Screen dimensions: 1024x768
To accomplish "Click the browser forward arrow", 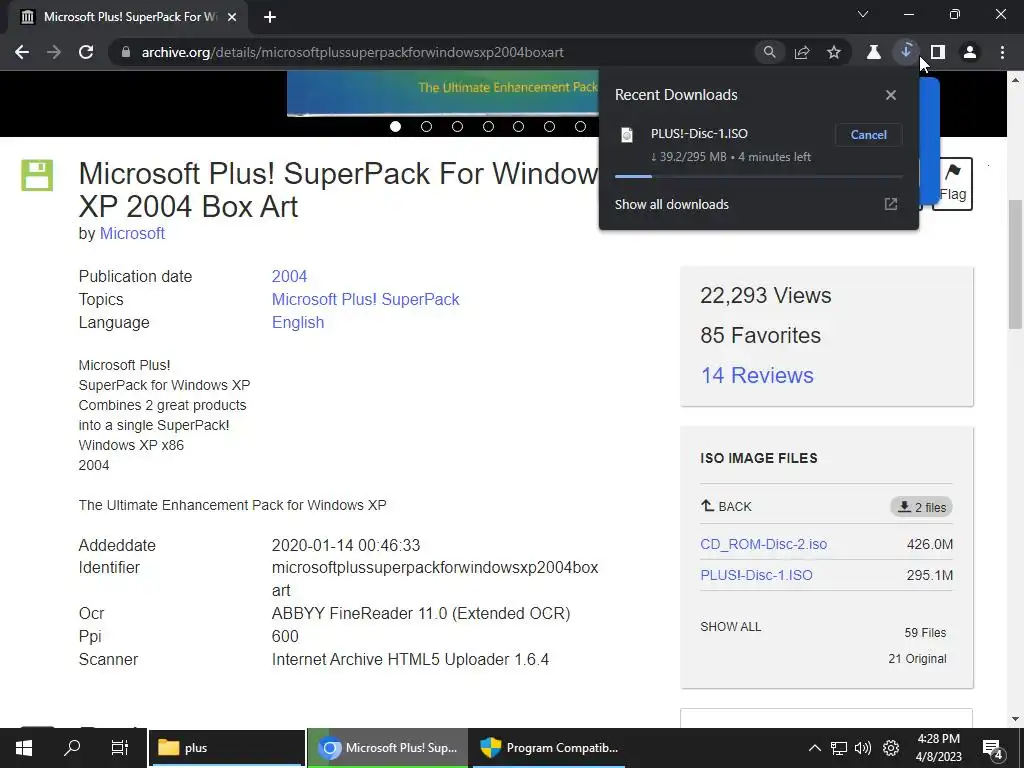I will (54, 52).
